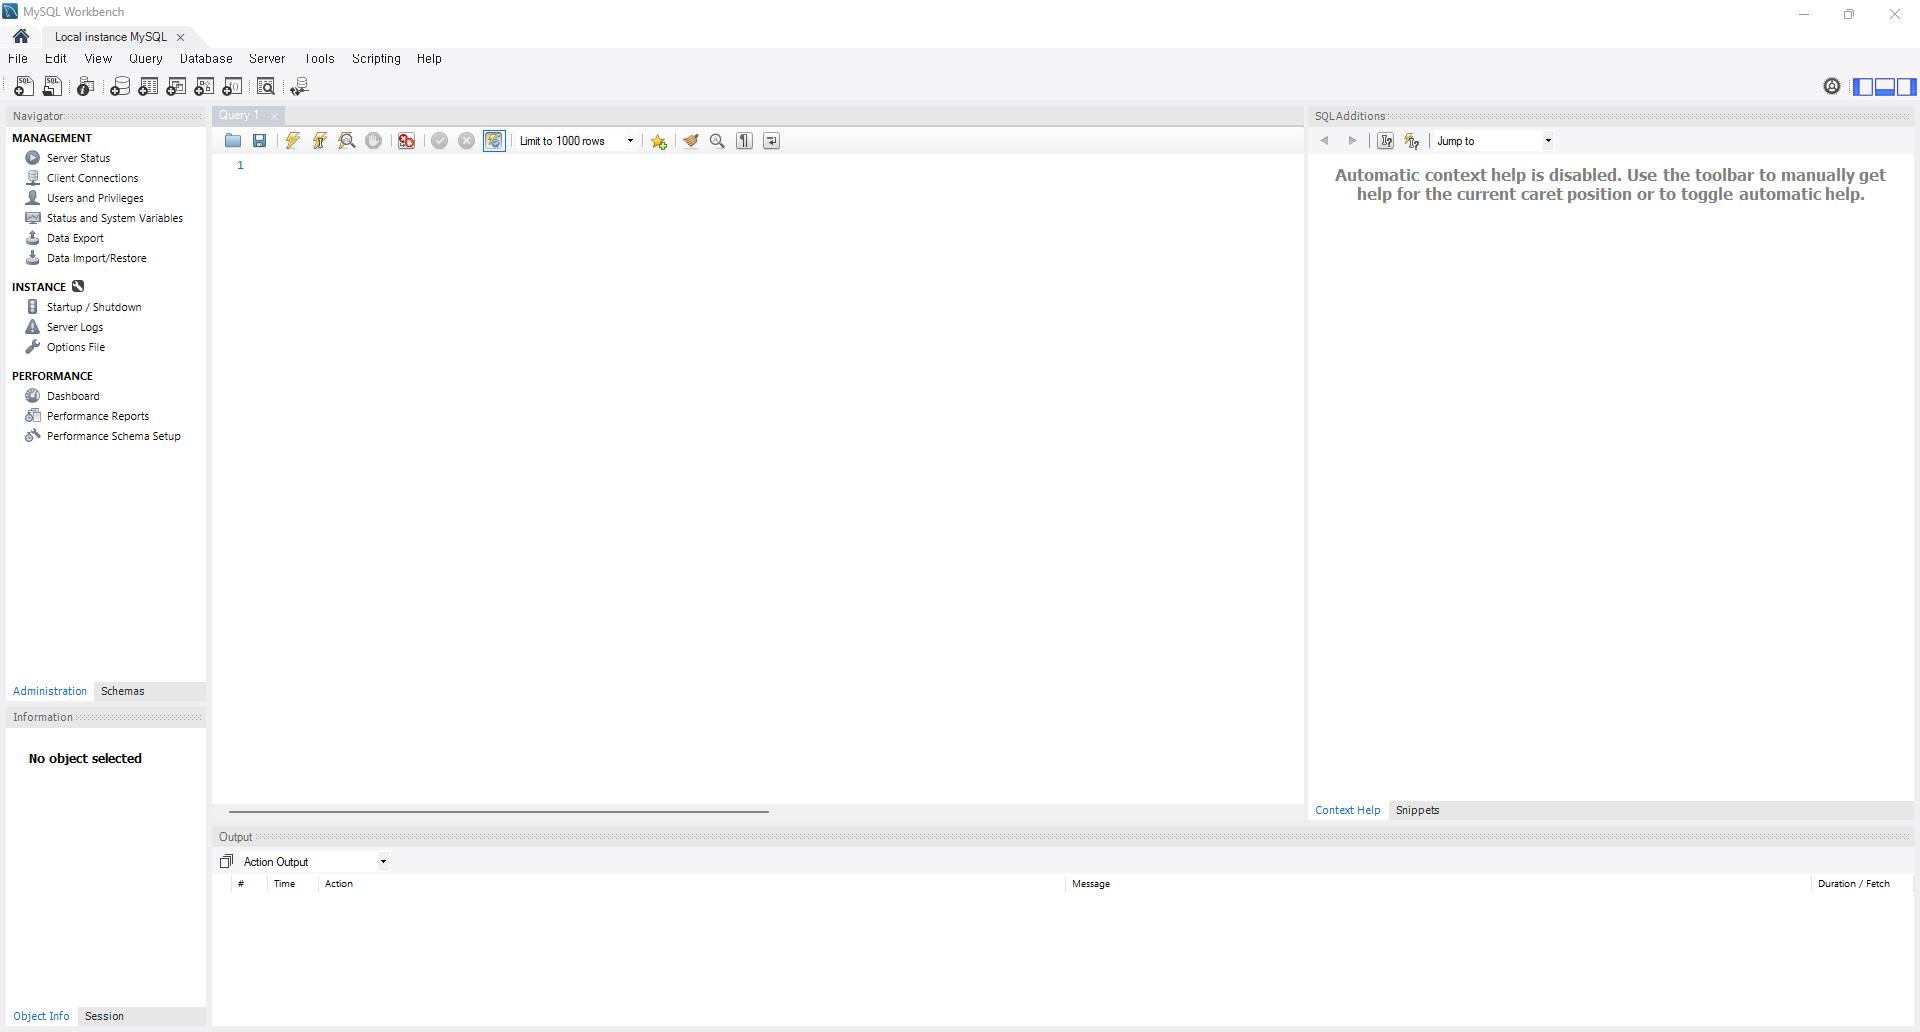Commit the current transaction
Image resolution: width=1920 pixels, height=1032 pixels.
pyautogui.click(x=440, y=141)
